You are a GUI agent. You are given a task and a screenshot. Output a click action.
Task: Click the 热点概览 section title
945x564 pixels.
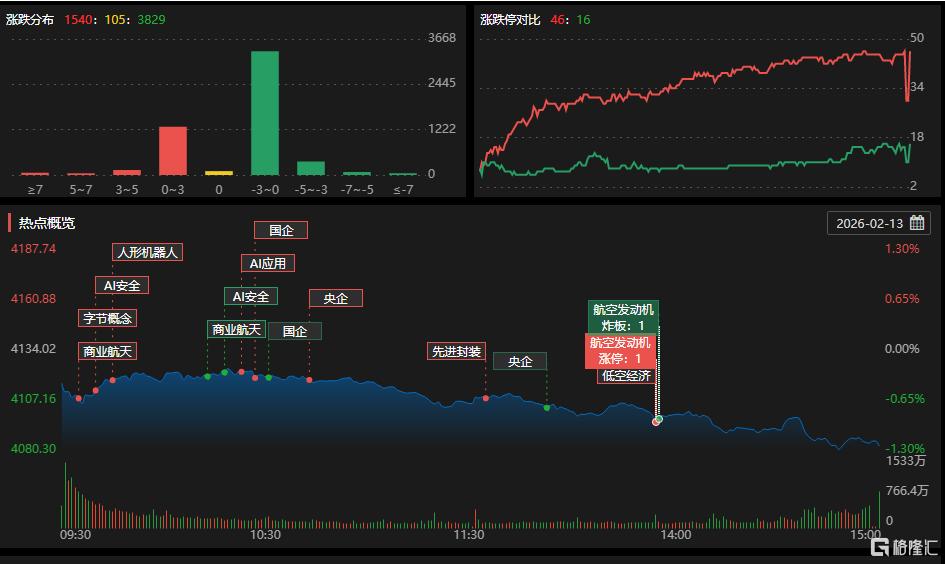(46, 223)
